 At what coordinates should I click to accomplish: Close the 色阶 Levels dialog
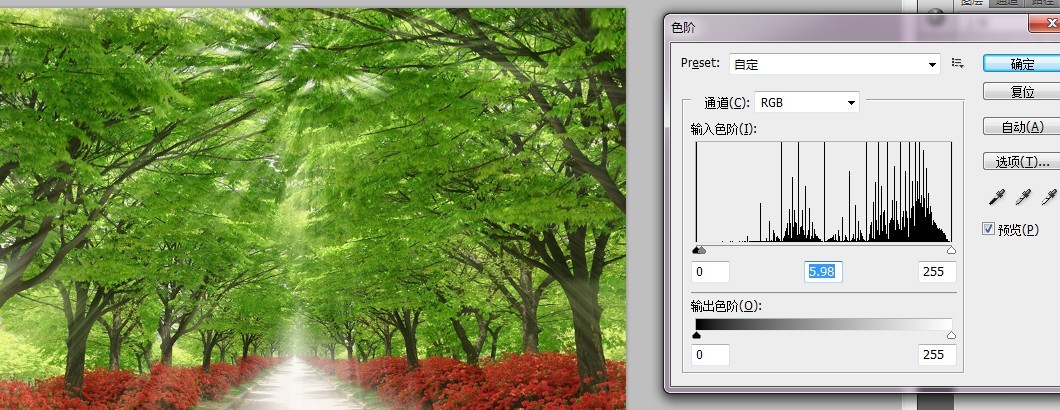(1050, 27)
